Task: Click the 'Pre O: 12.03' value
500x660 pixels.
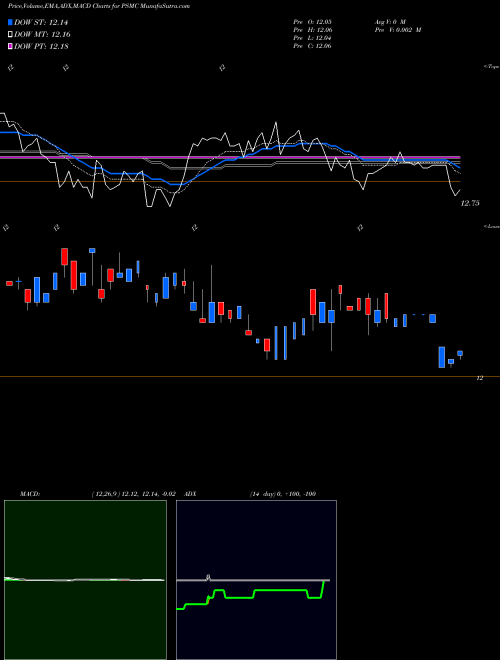Action: [313, 21]
